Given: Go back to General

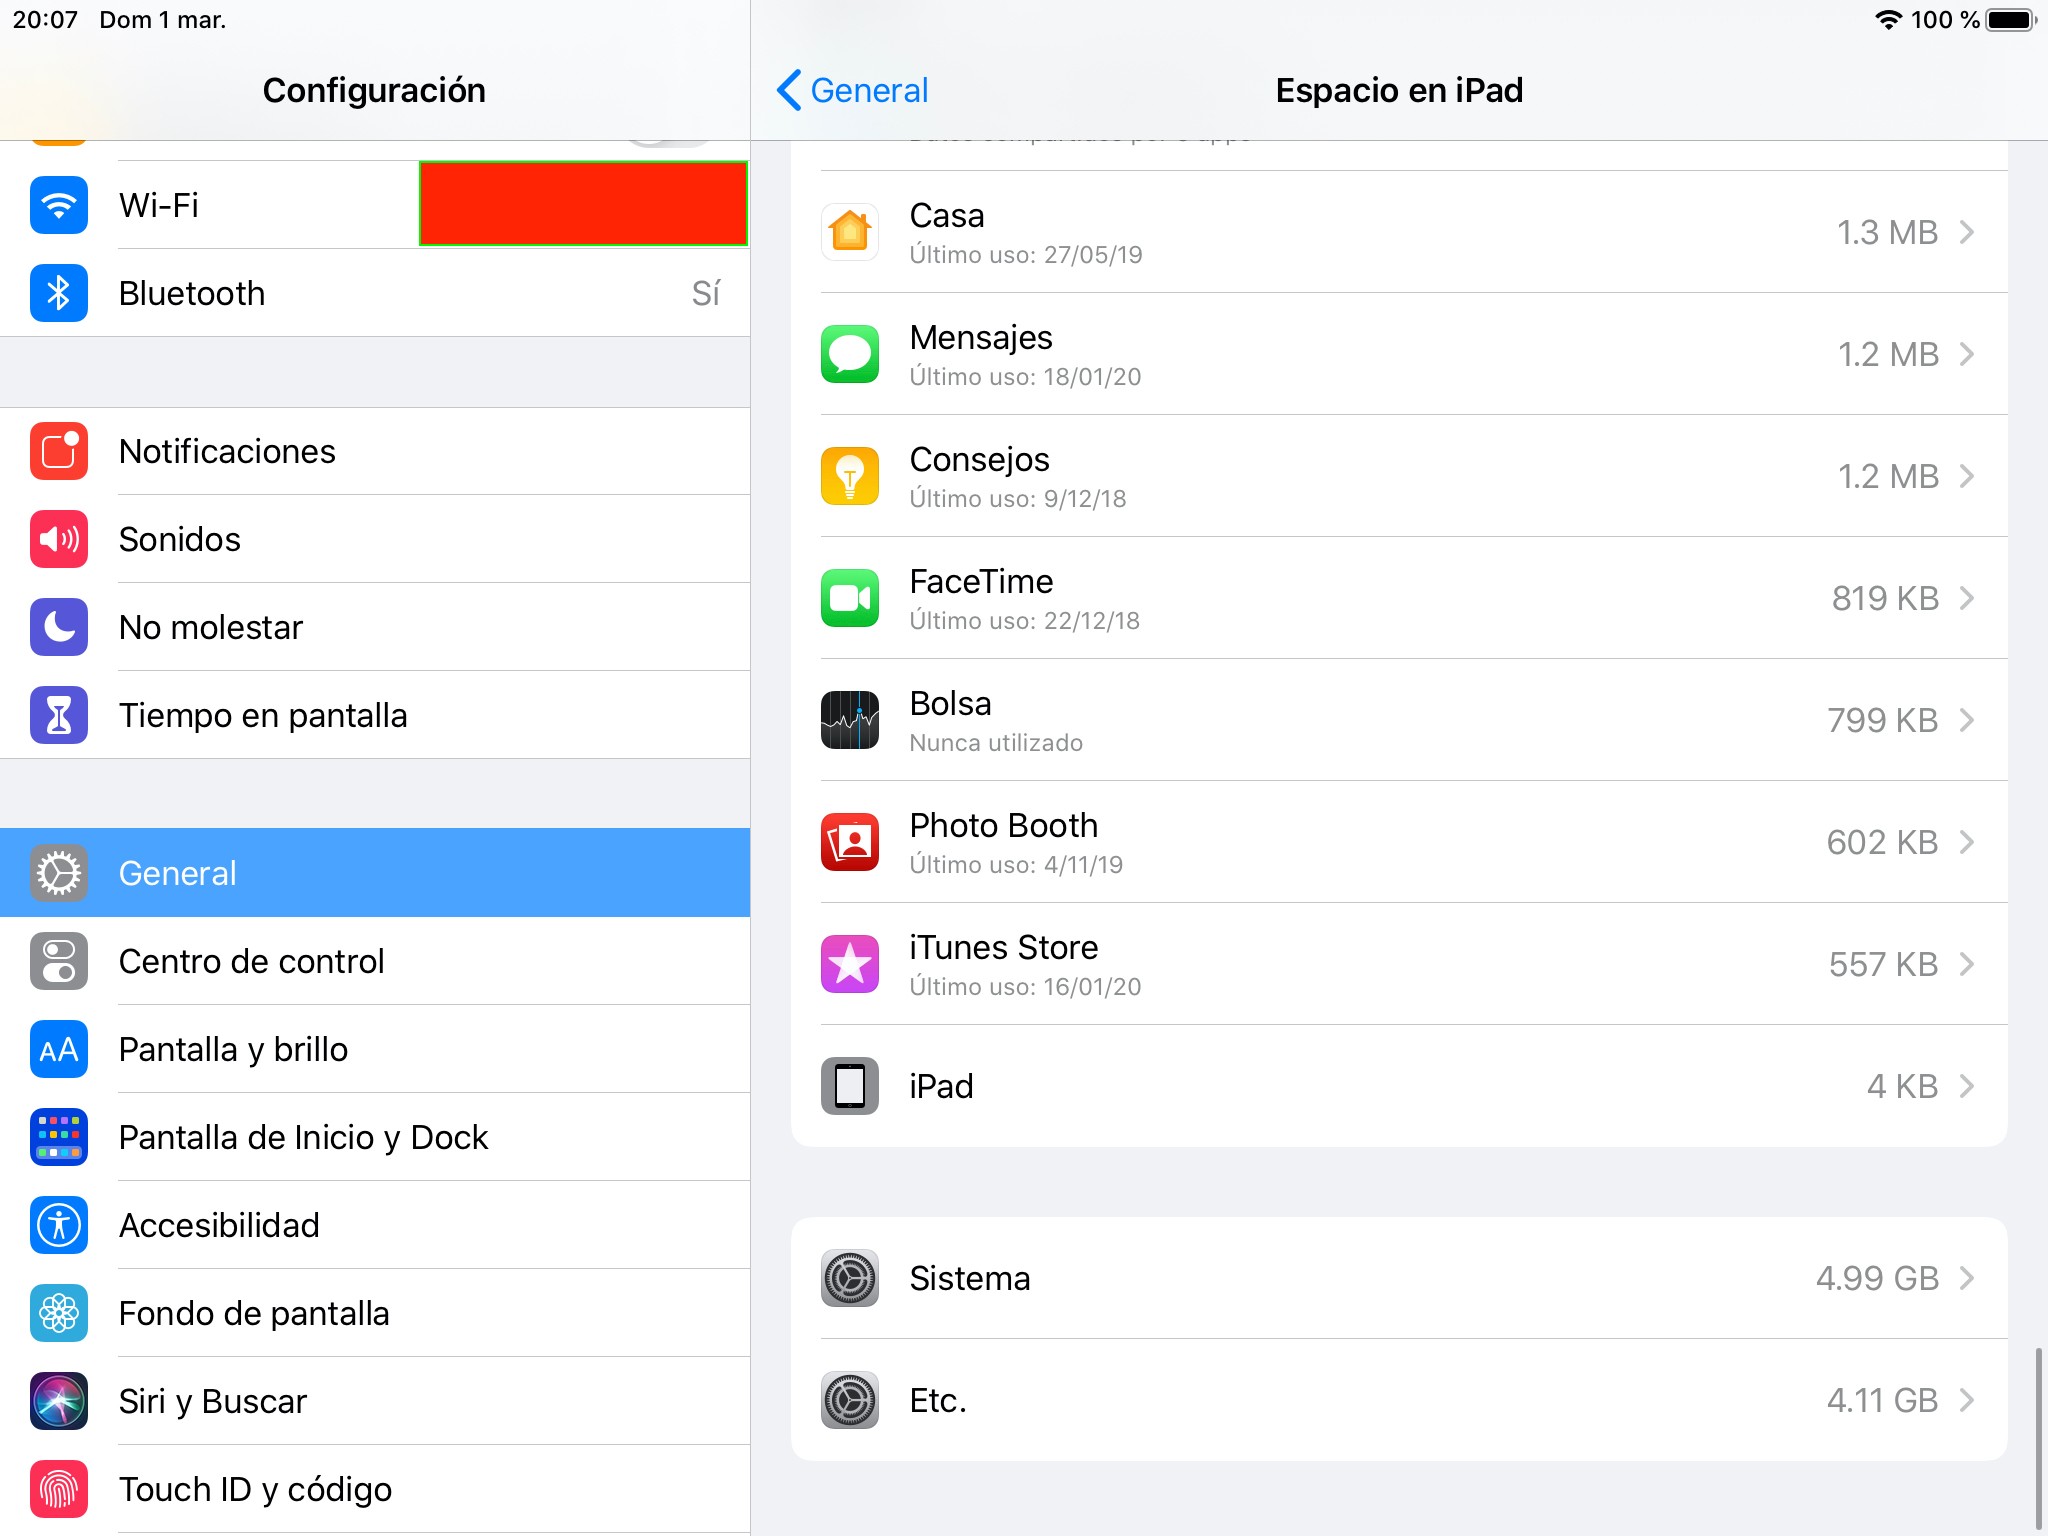Looking at the screenshot, I should click(x=853, y=90).
